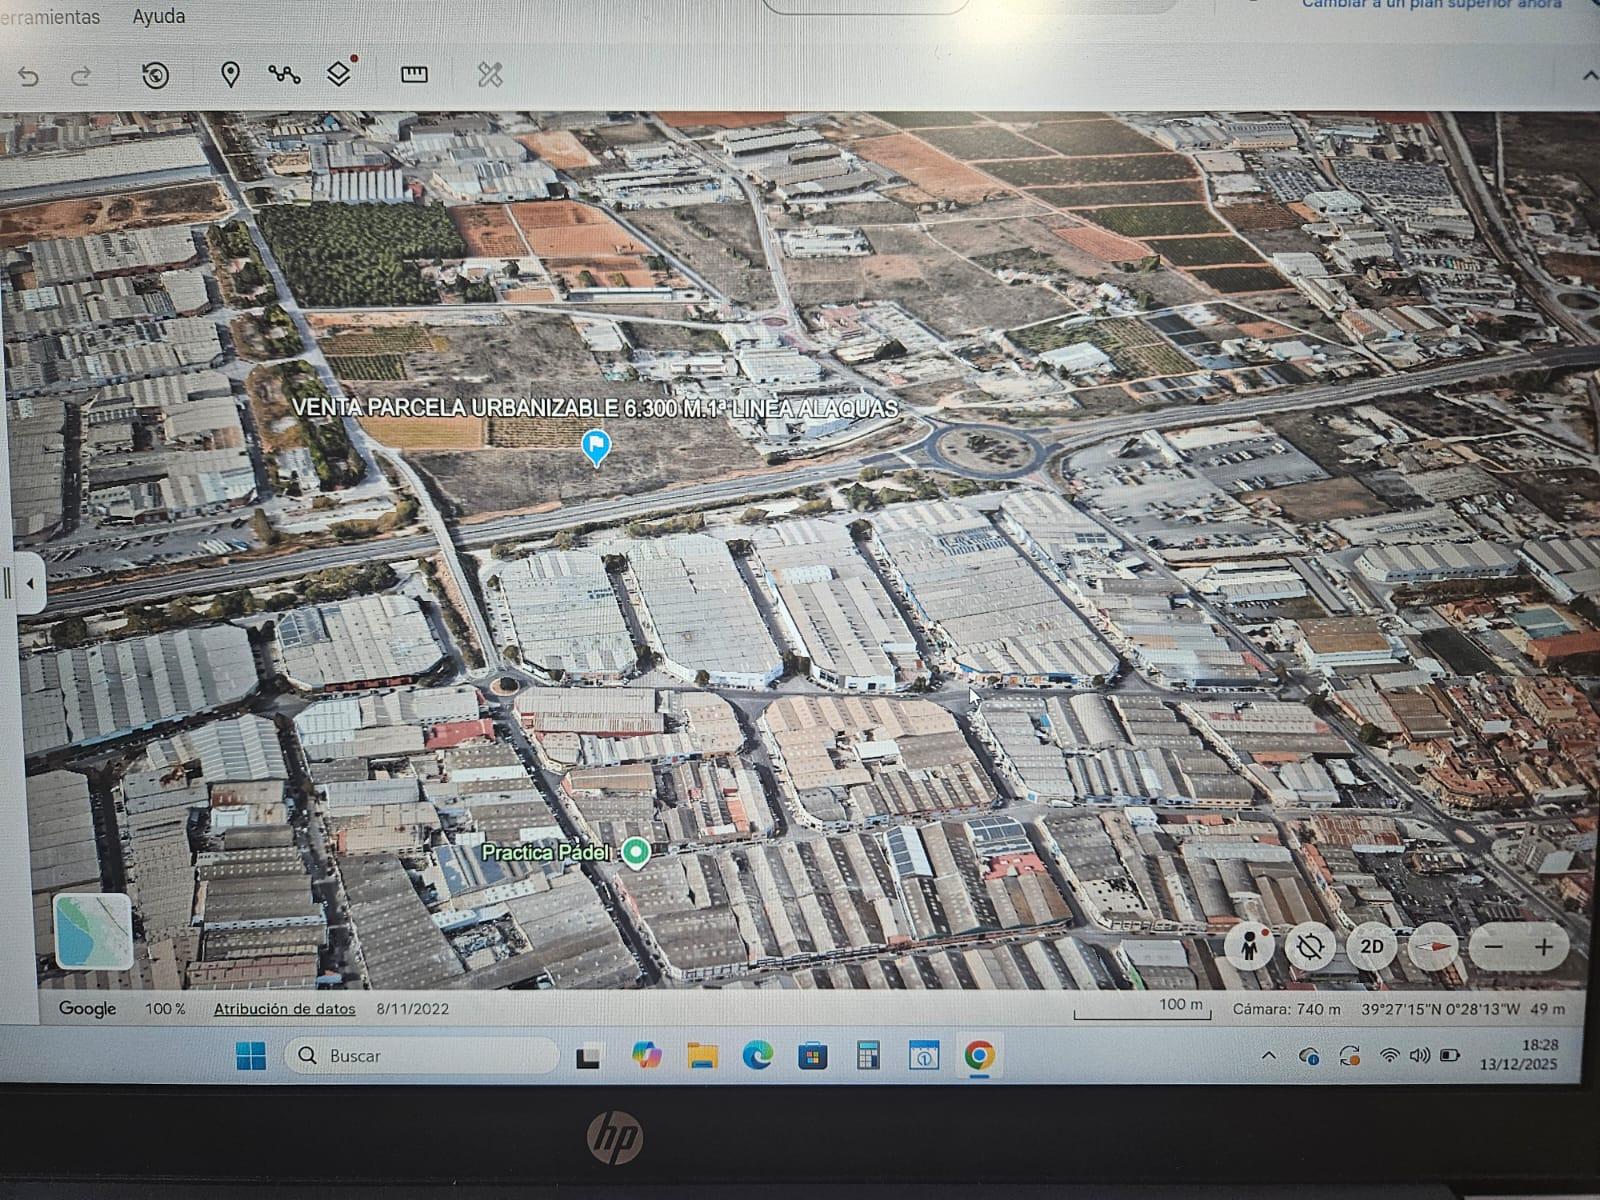The width and height of the screenshot is (1600, 1200).
Task: Open the historical imagery clock icon
Action: pos(155,75)
